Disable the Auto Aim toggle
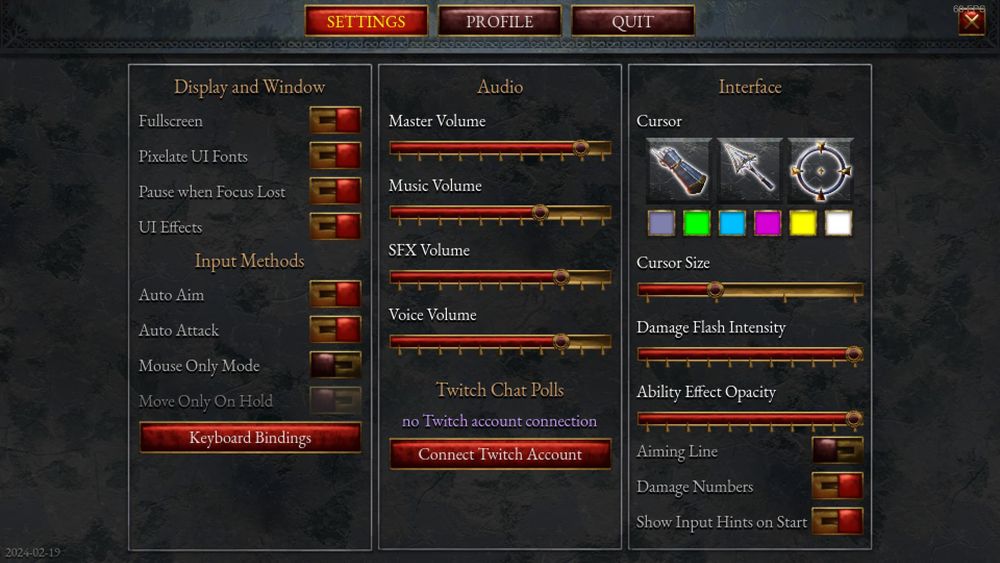The height and width of the screenshot is (563, 1000). (335, 294)
